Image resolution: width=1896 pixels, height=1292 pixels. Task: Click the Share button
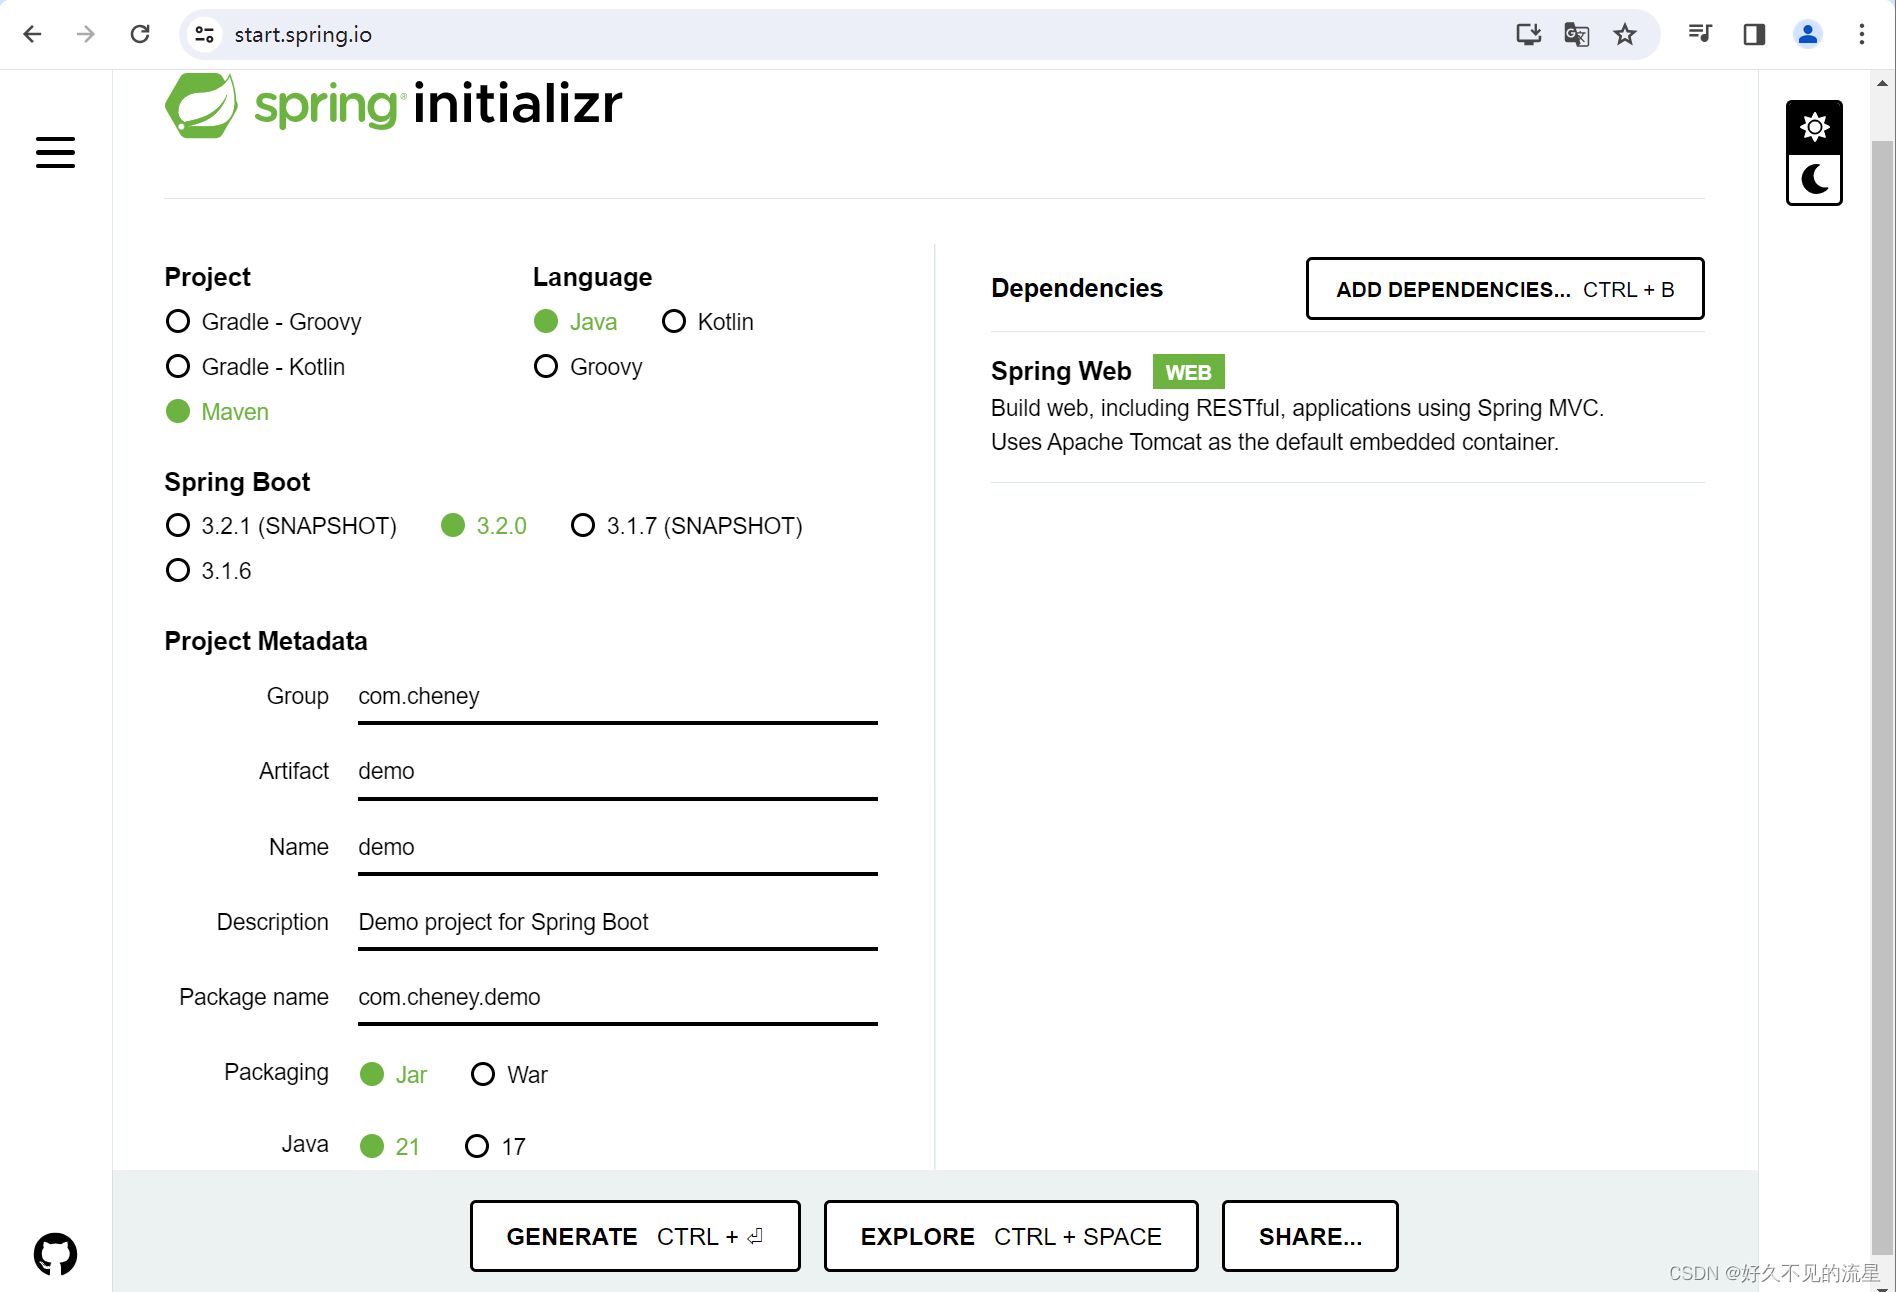(x=1310, y=1236)
